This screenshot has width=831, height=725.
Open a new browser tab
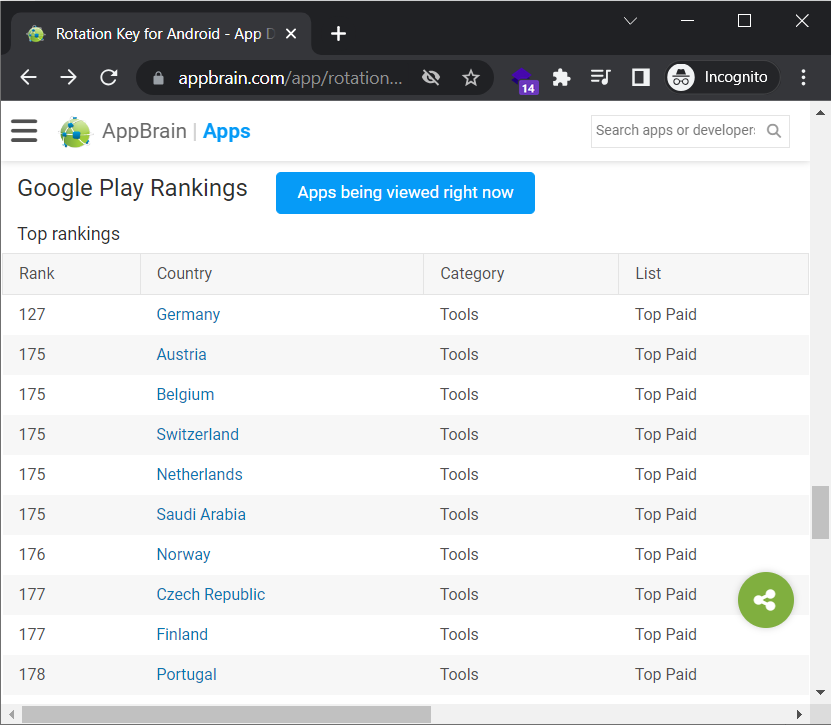coord(338,34)
